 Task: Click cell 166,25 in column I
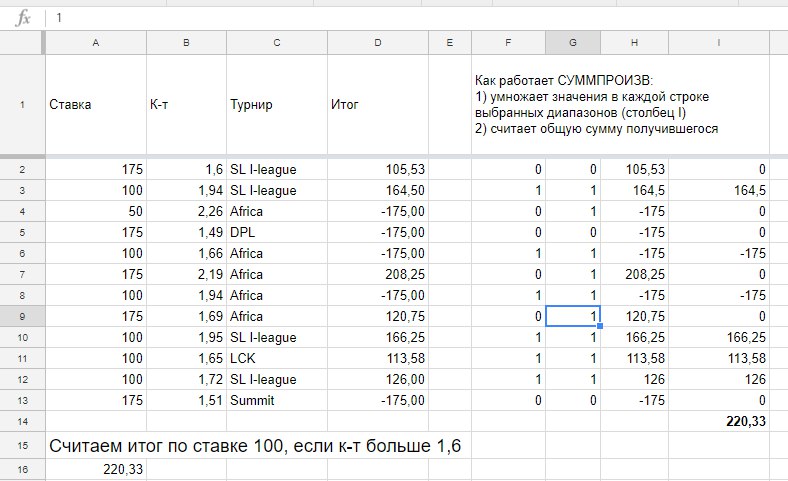(719, 337)
